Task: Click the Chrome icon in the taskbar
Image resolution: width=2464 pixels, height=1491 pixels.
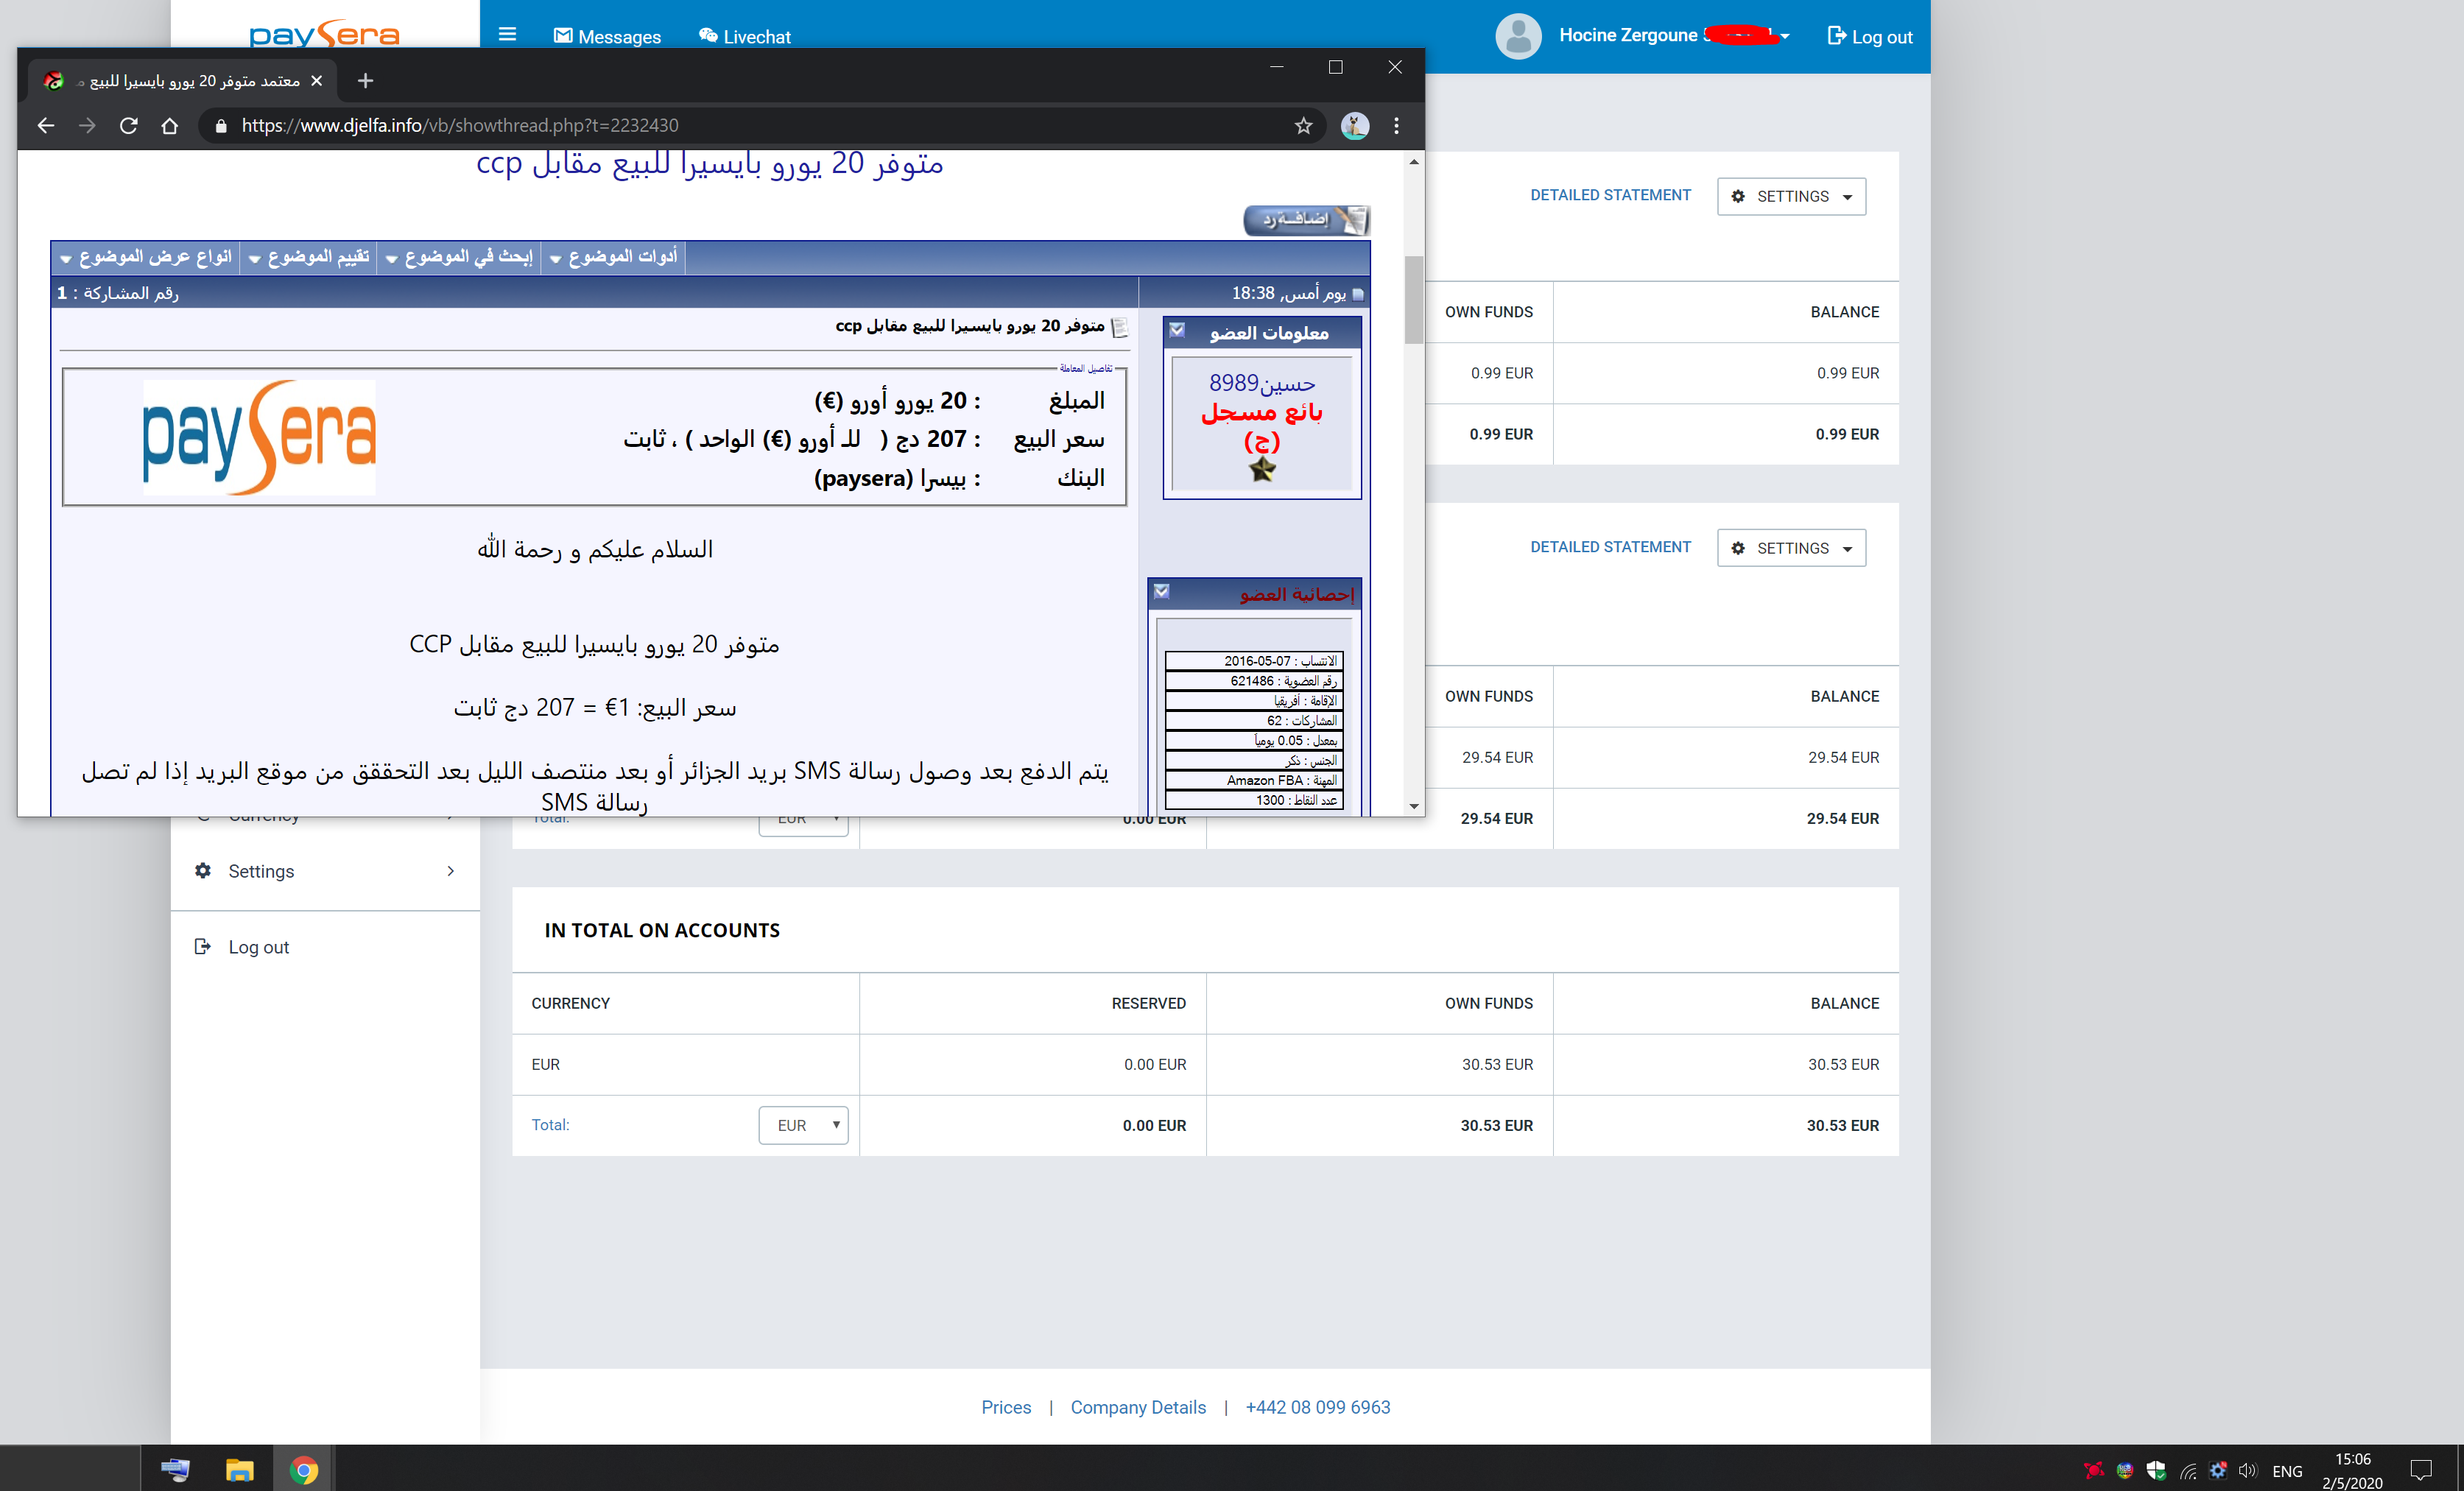Action: [x=303, y=1469]
